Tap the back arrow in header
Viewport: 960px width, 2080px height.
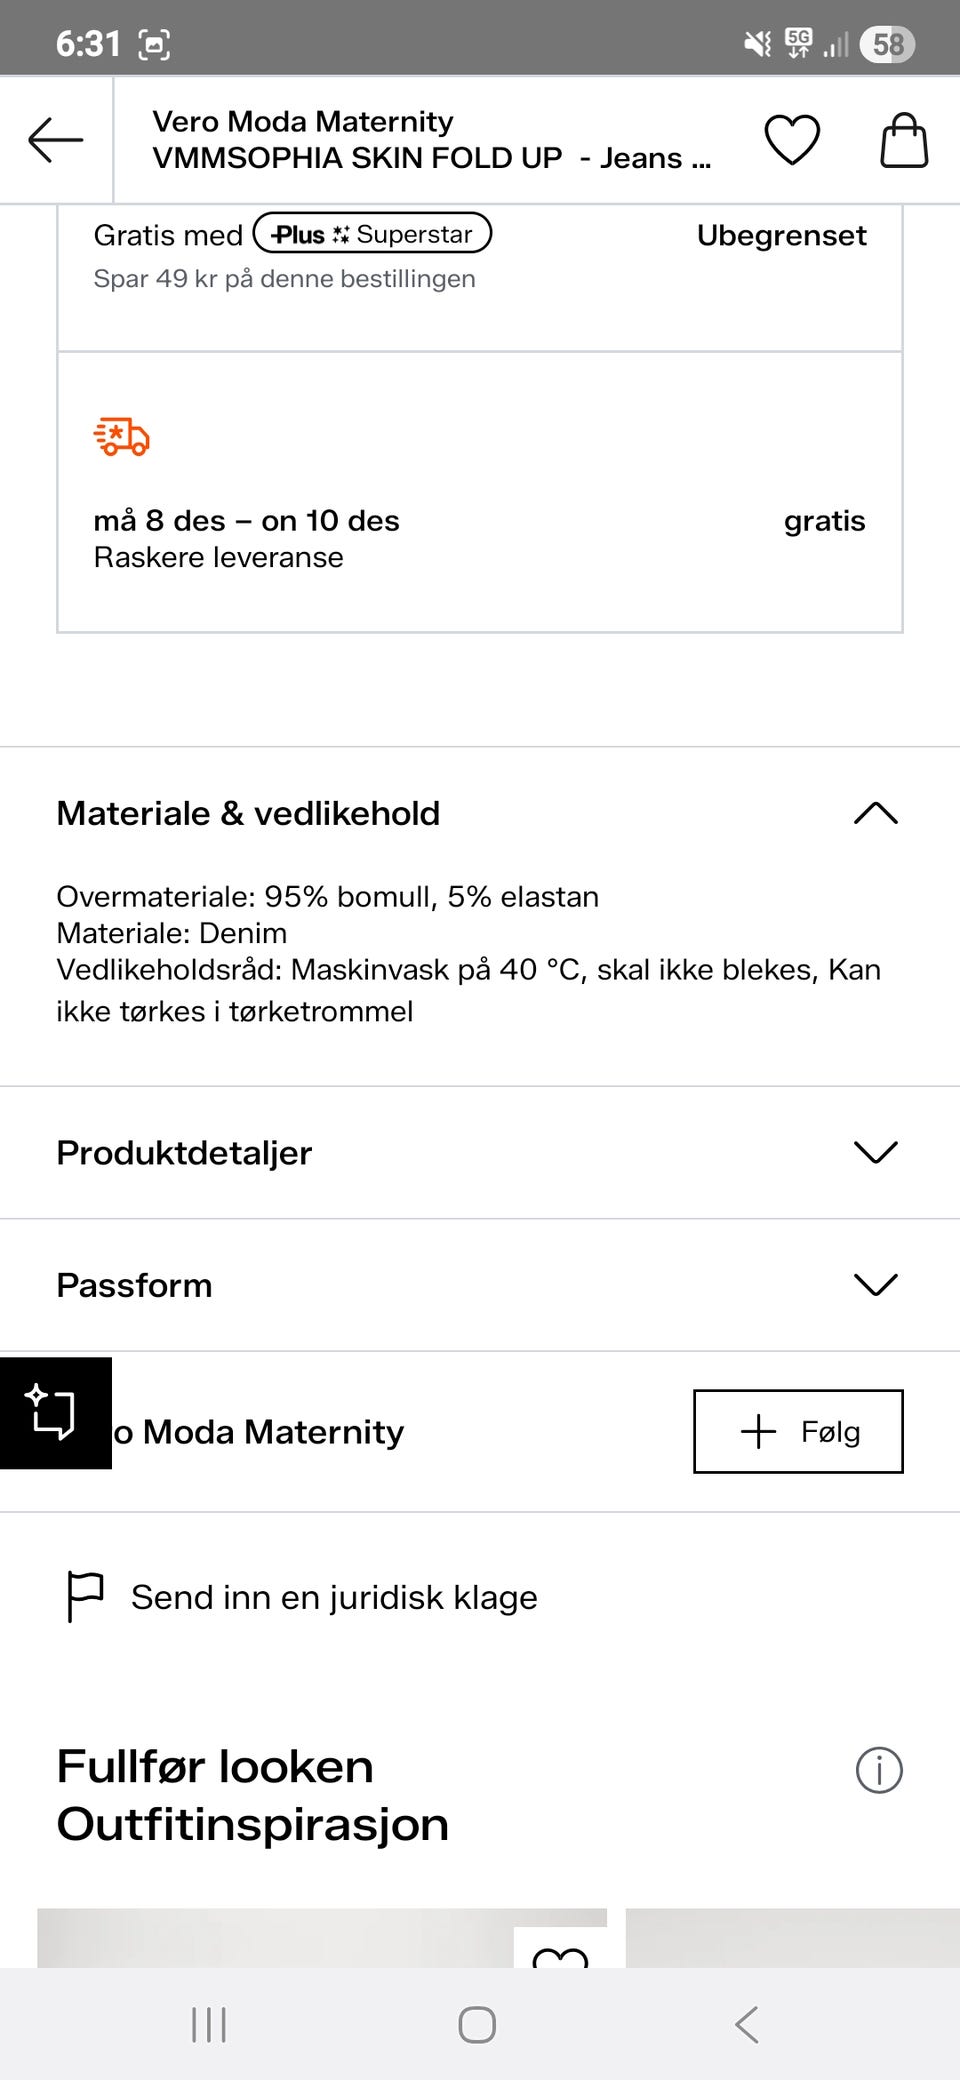55,140
